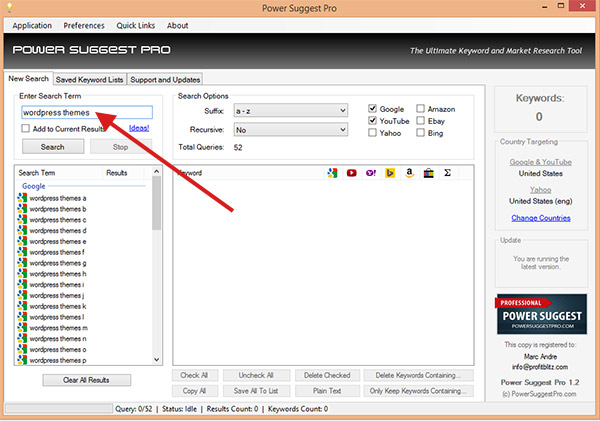Click the Check All button
The image size is (600, 421).
pos(194,375)
